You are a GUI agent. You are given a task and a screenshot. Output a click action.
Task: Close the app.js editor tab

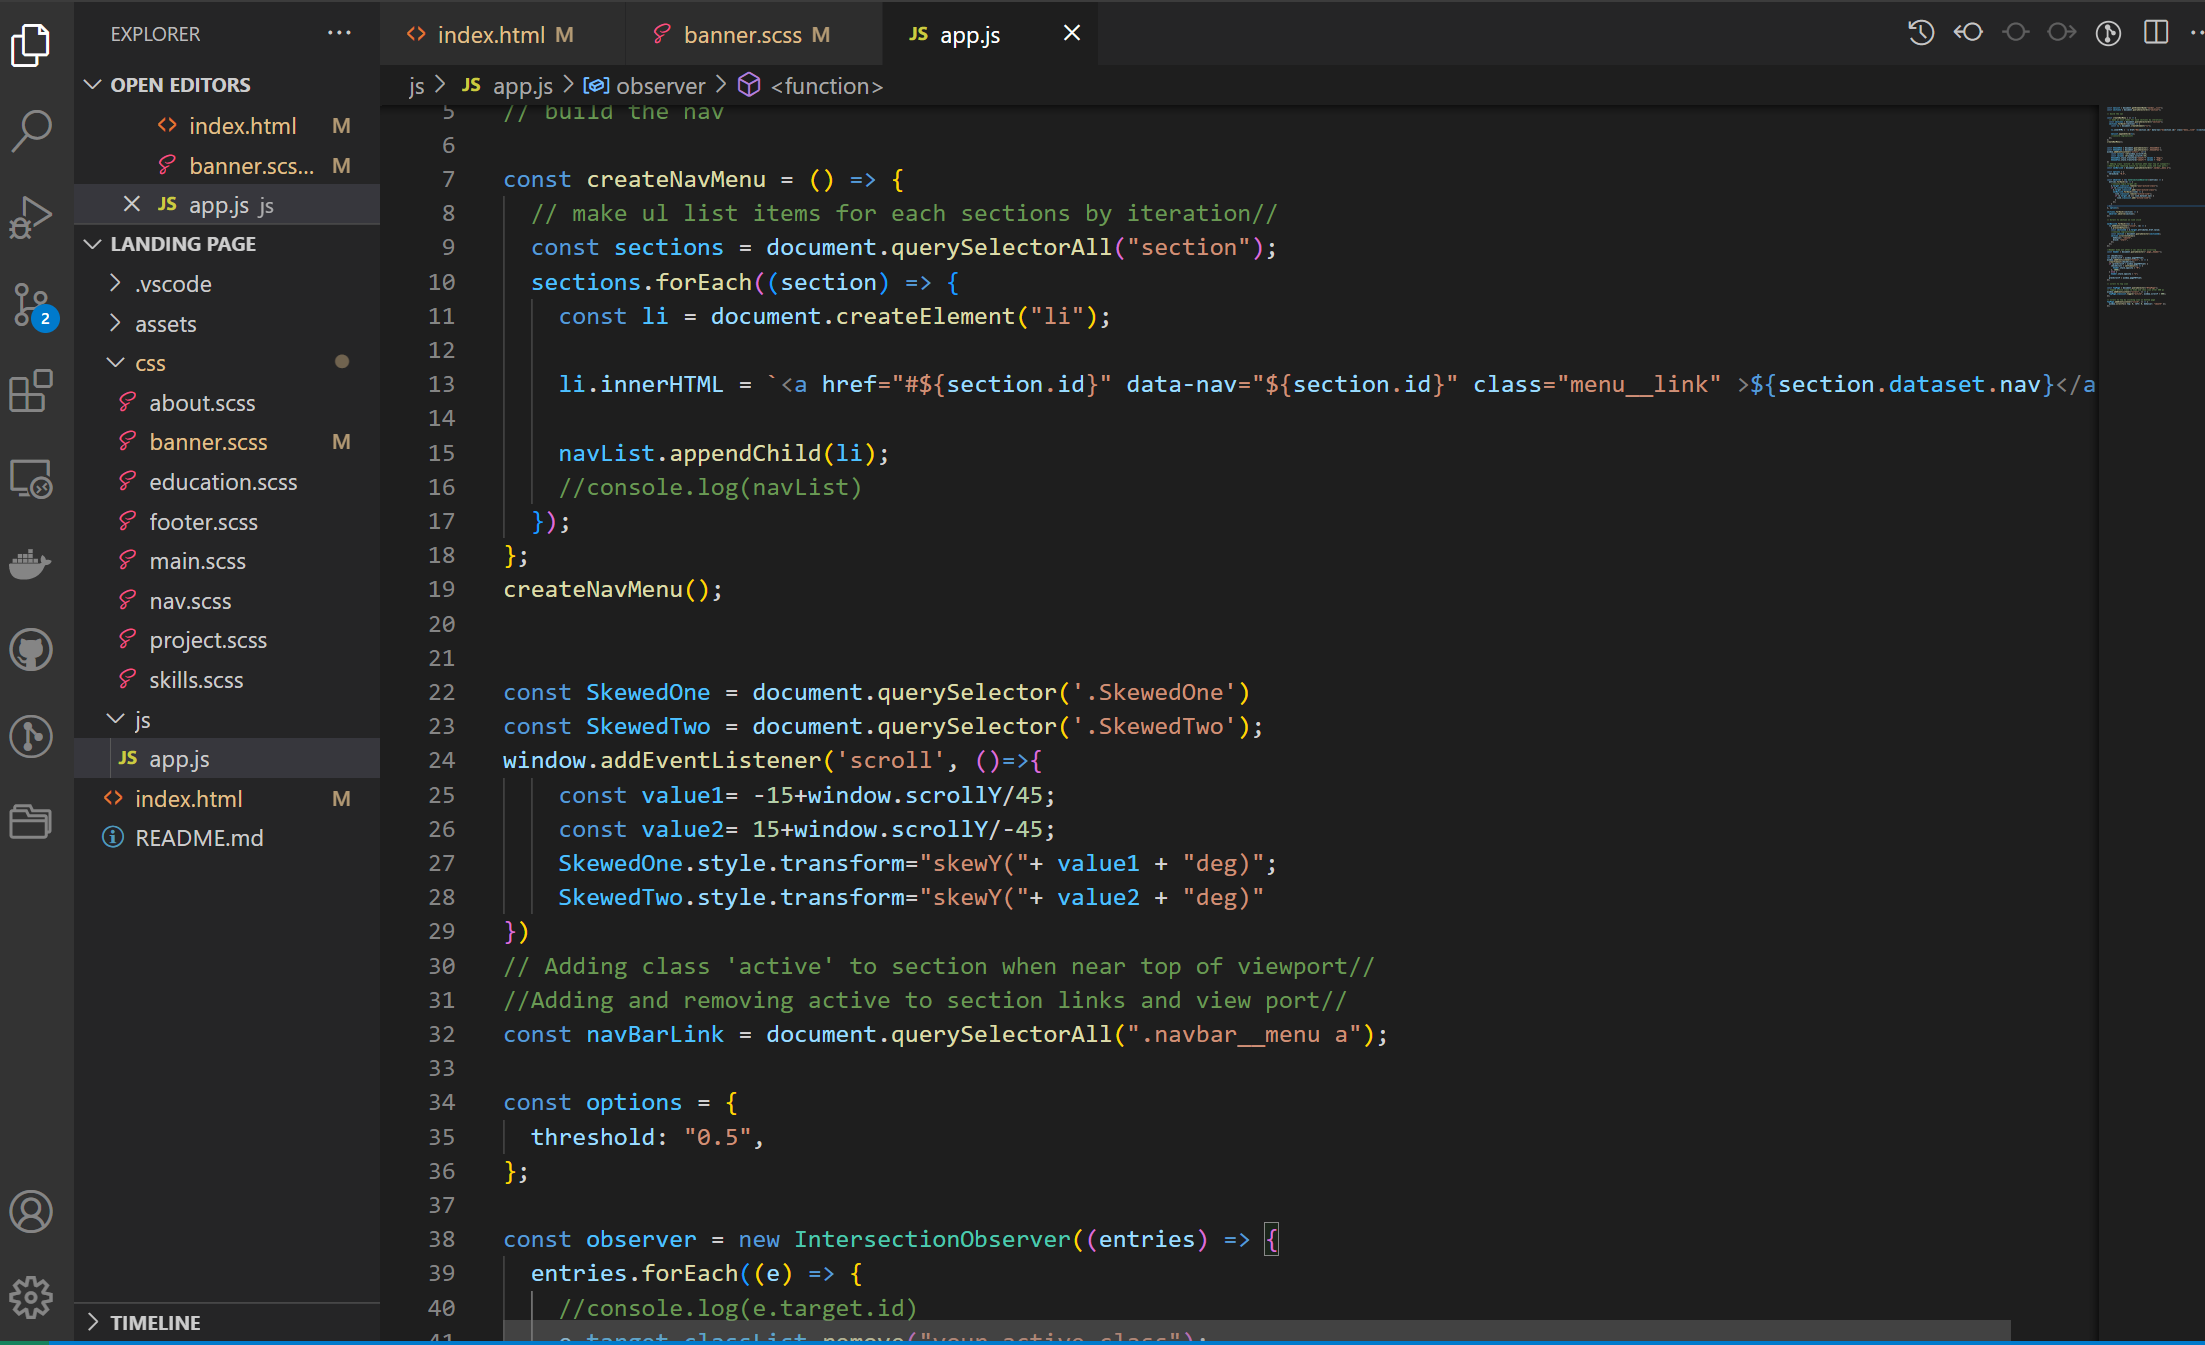[x=1071, y=33]
